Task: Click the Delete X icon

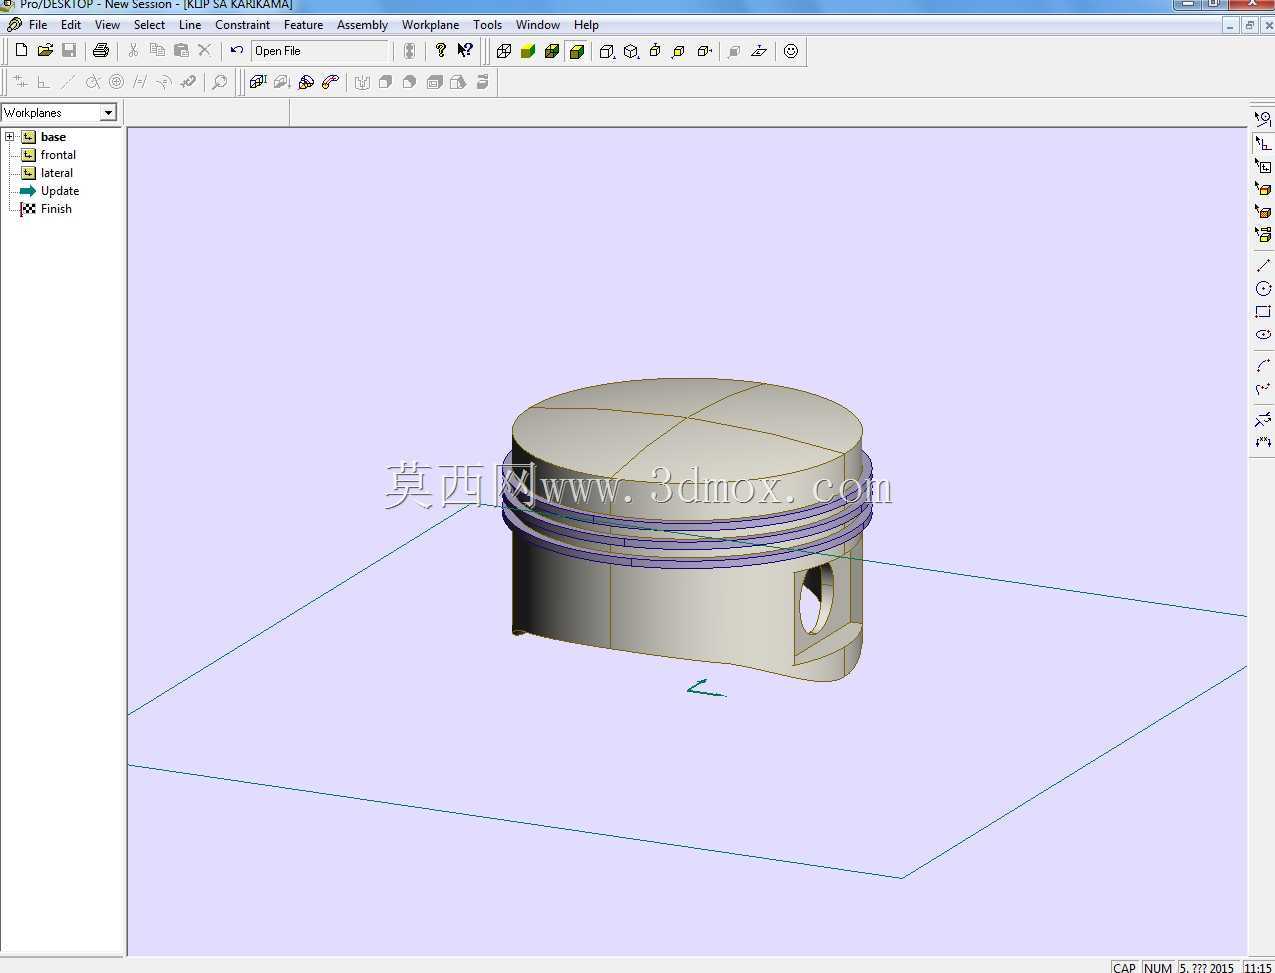Action: [x=205, y=50]
